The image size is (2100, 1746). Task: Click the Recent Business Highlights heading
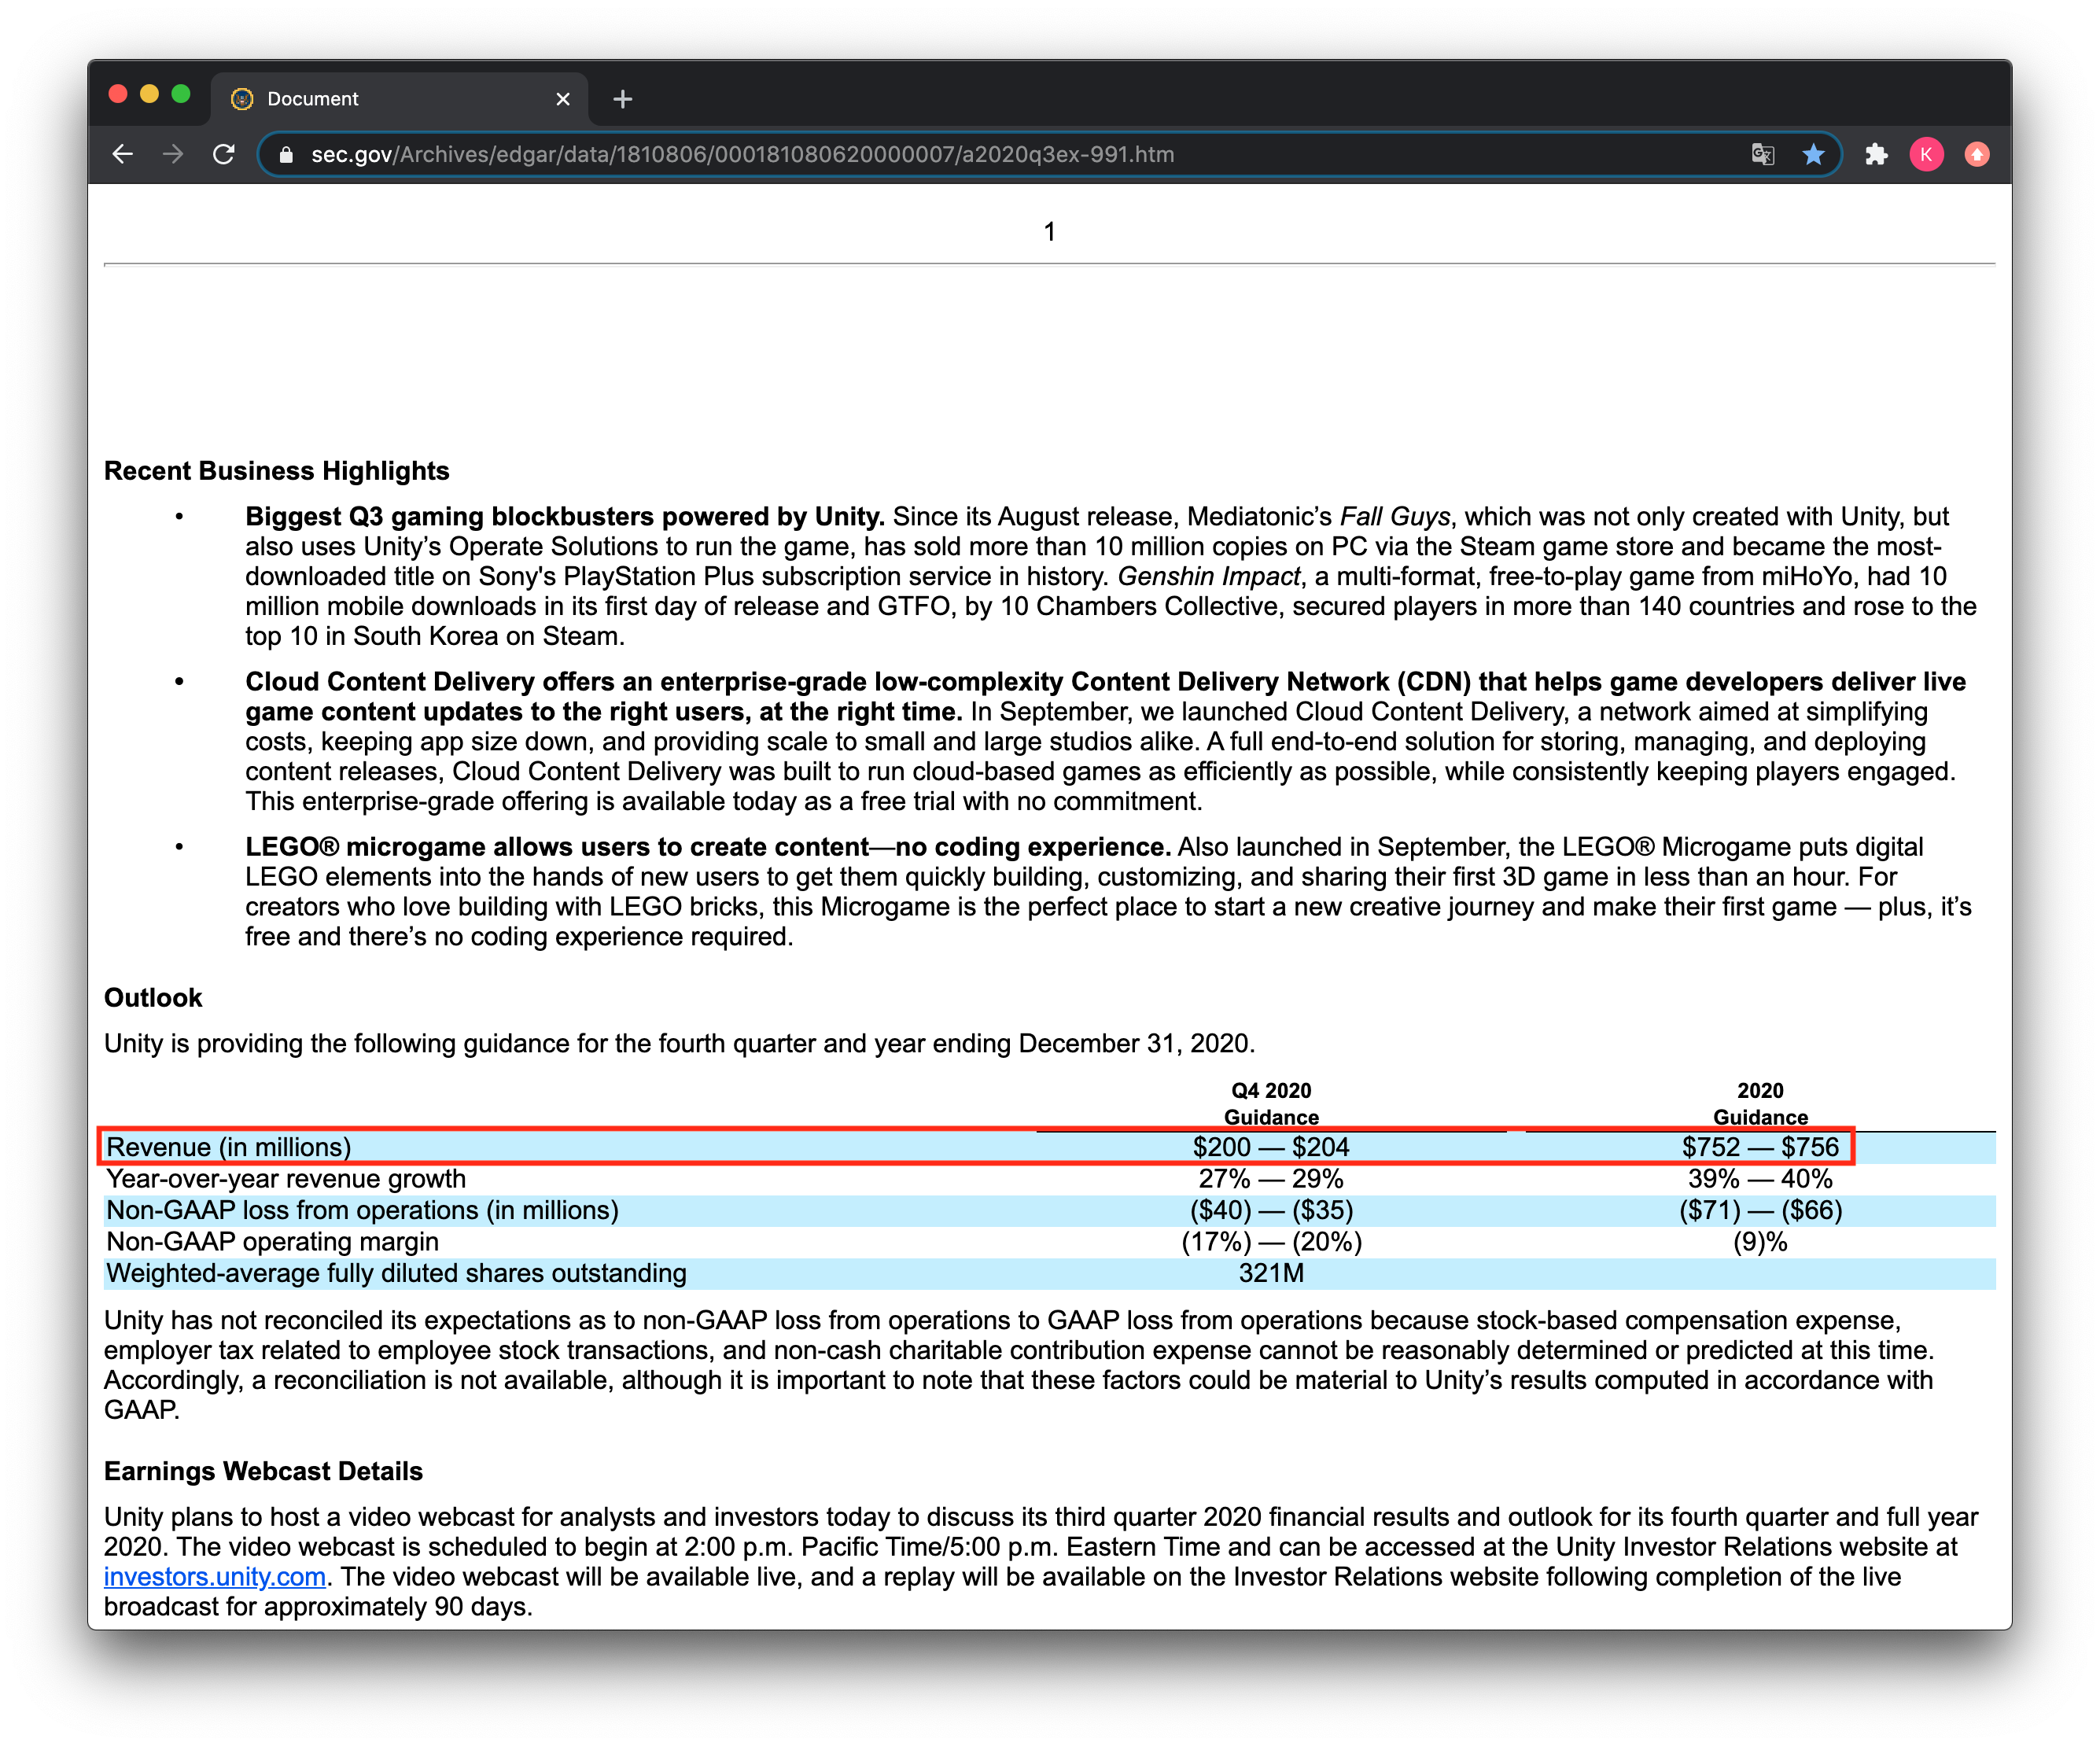[x=277, y=471]
